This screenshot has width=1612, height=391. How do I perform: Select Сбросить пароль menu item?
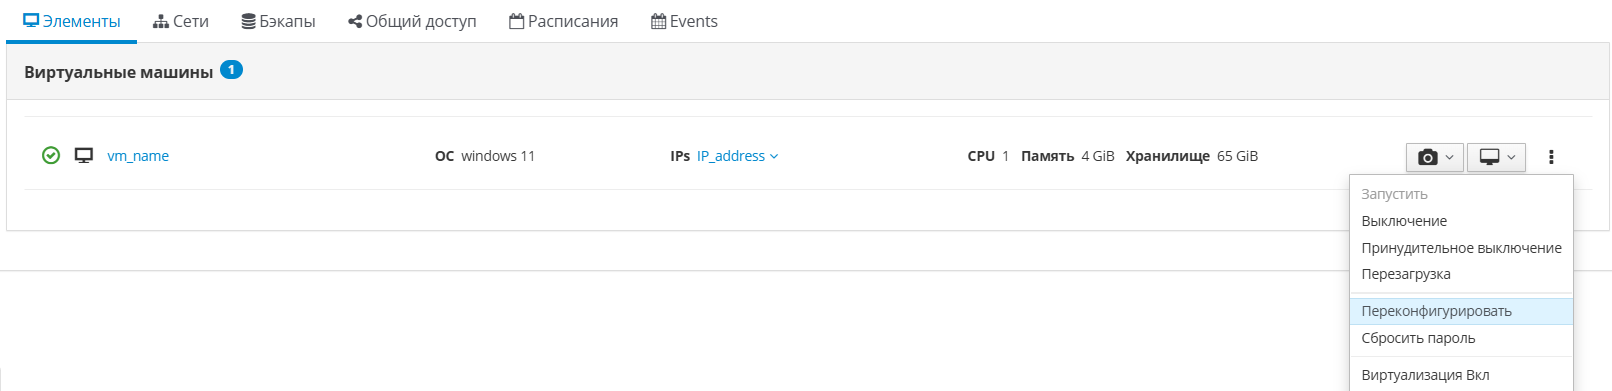click(x=1461, y=338)
